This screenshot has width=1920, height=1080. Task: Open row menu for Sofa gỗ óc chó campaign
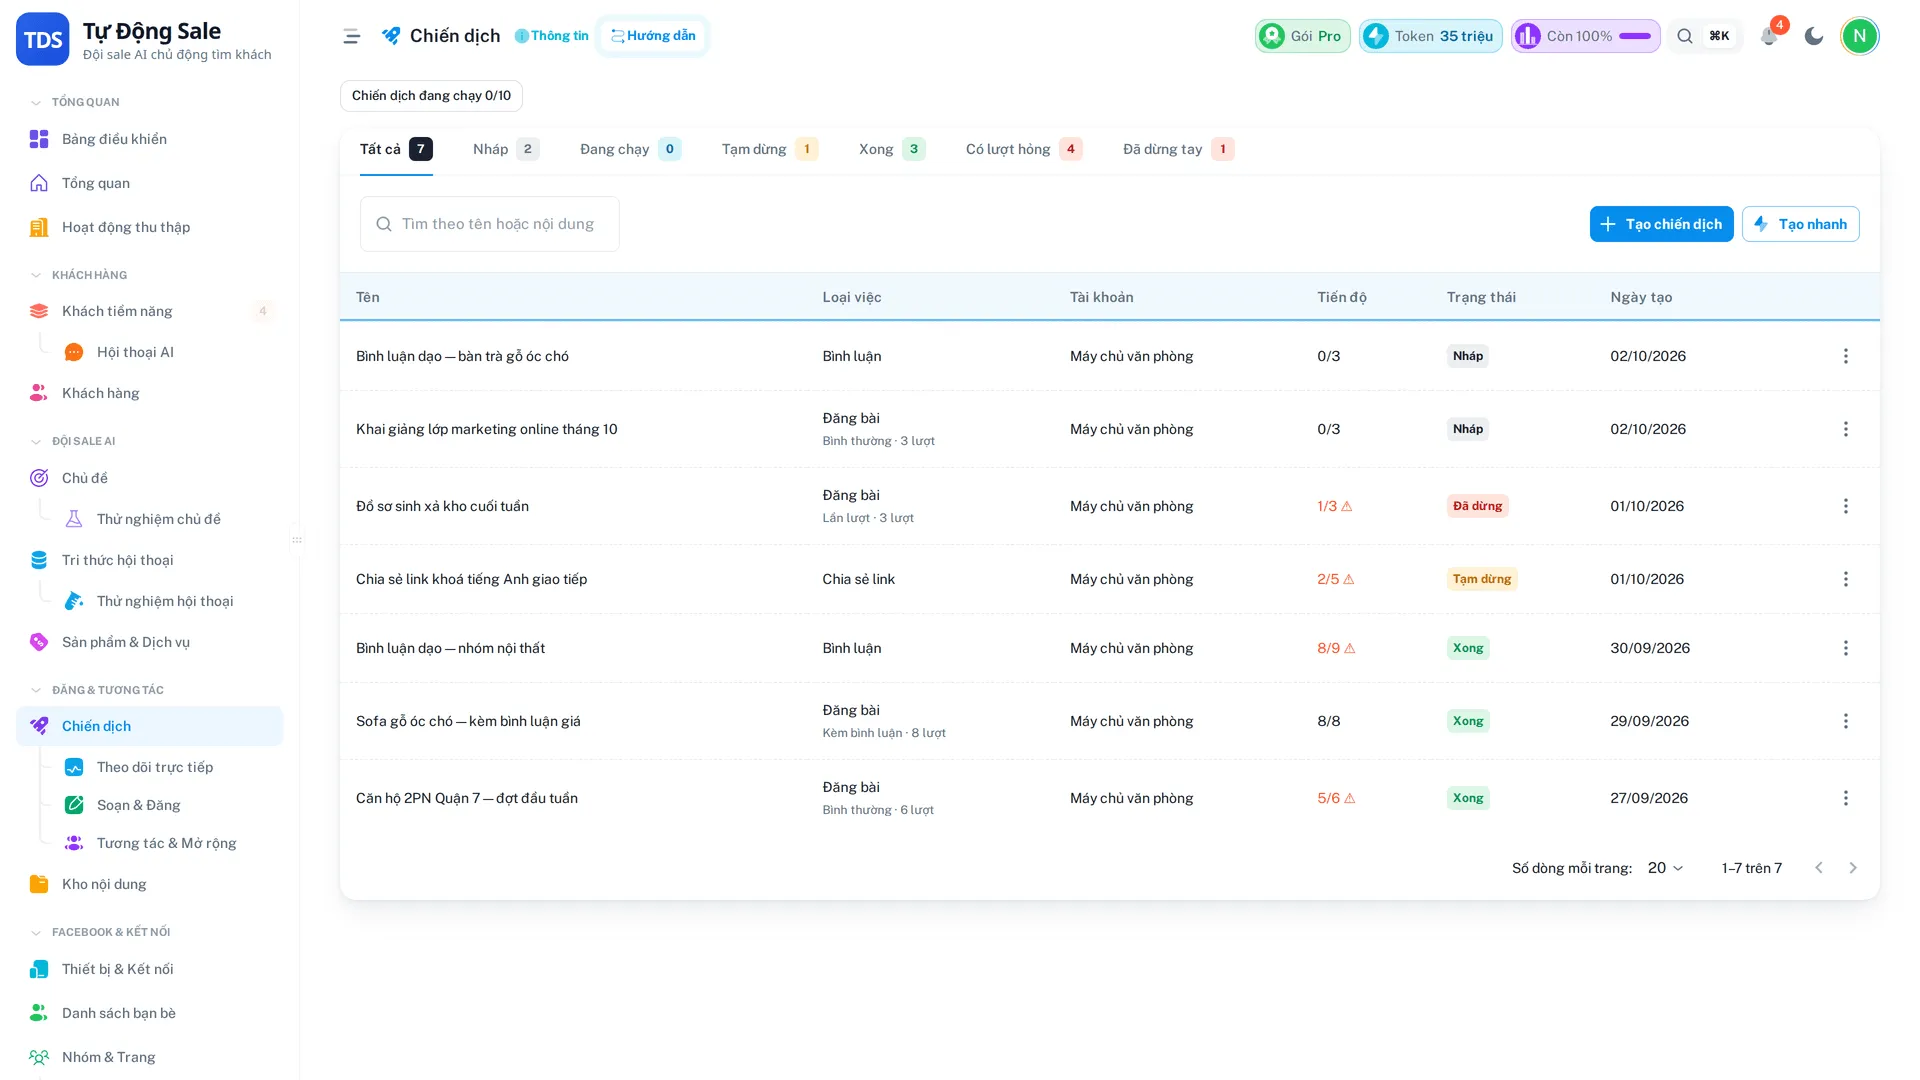click(1846, 721)
